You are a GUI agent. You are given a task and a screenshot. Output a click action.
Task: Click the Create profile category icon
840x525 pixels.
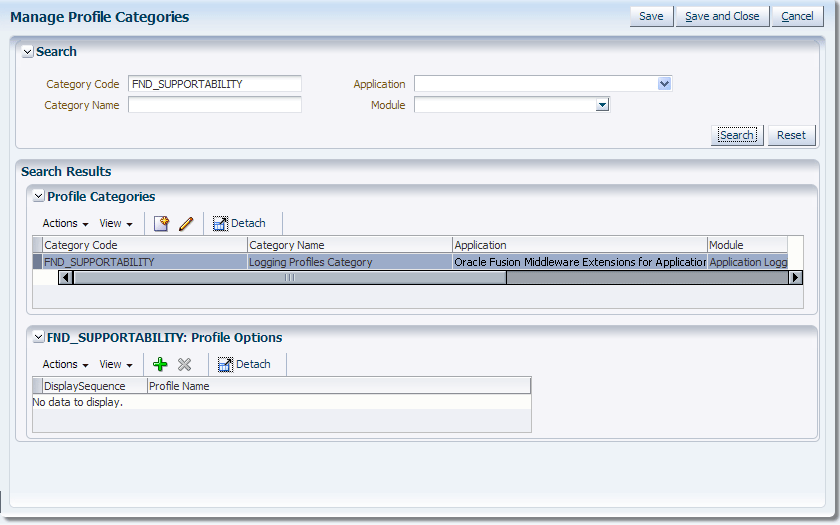pyautogui.click(x=161, y=223)
